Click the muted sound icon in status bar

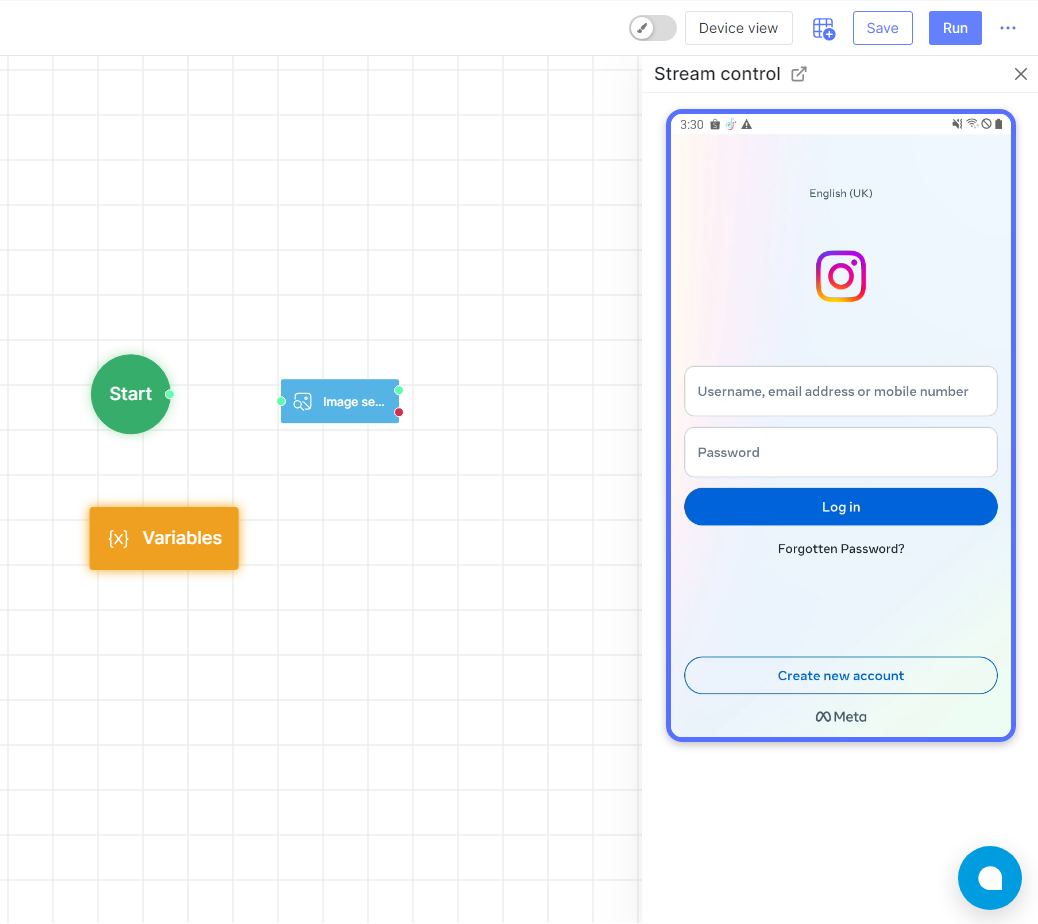(957, 124)
